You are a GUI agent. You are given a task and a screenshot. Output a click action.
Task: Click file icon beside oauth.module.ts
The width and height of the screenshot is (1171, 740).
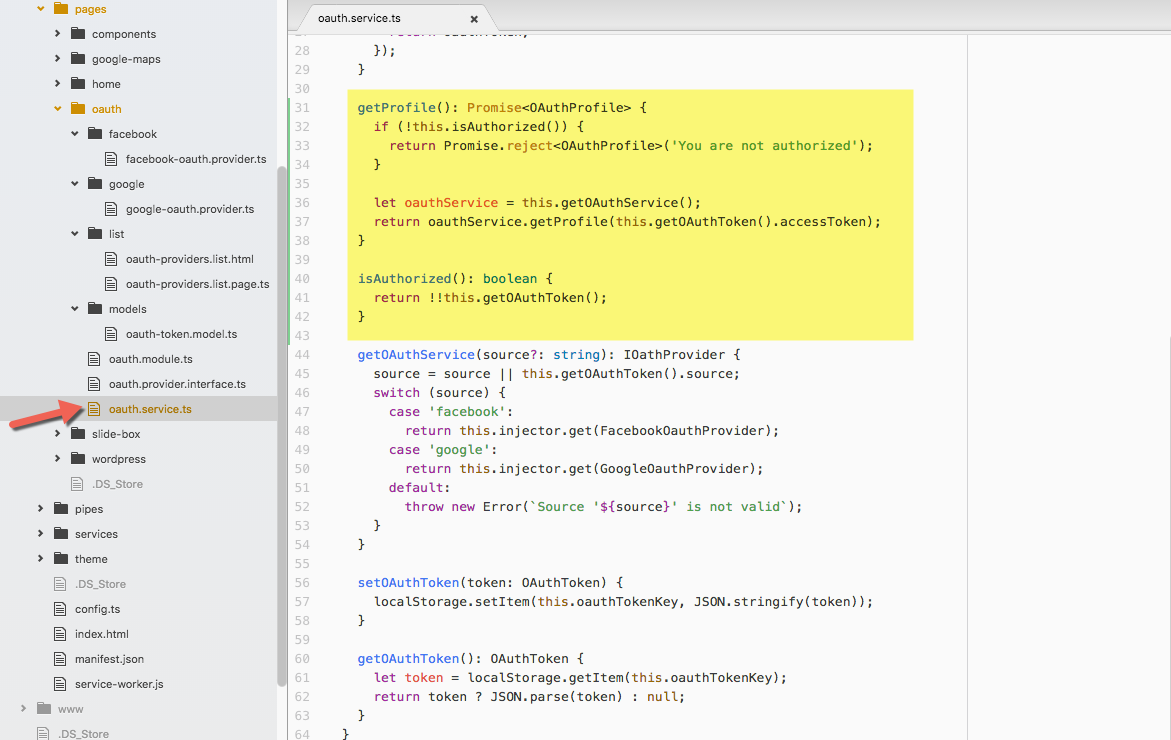[x=94, y=358]
